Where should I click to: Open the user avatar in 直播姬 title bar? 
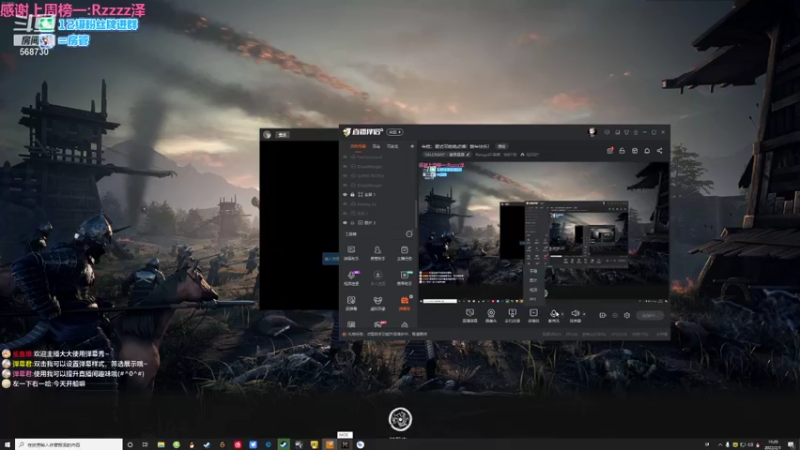coord(592,132)
